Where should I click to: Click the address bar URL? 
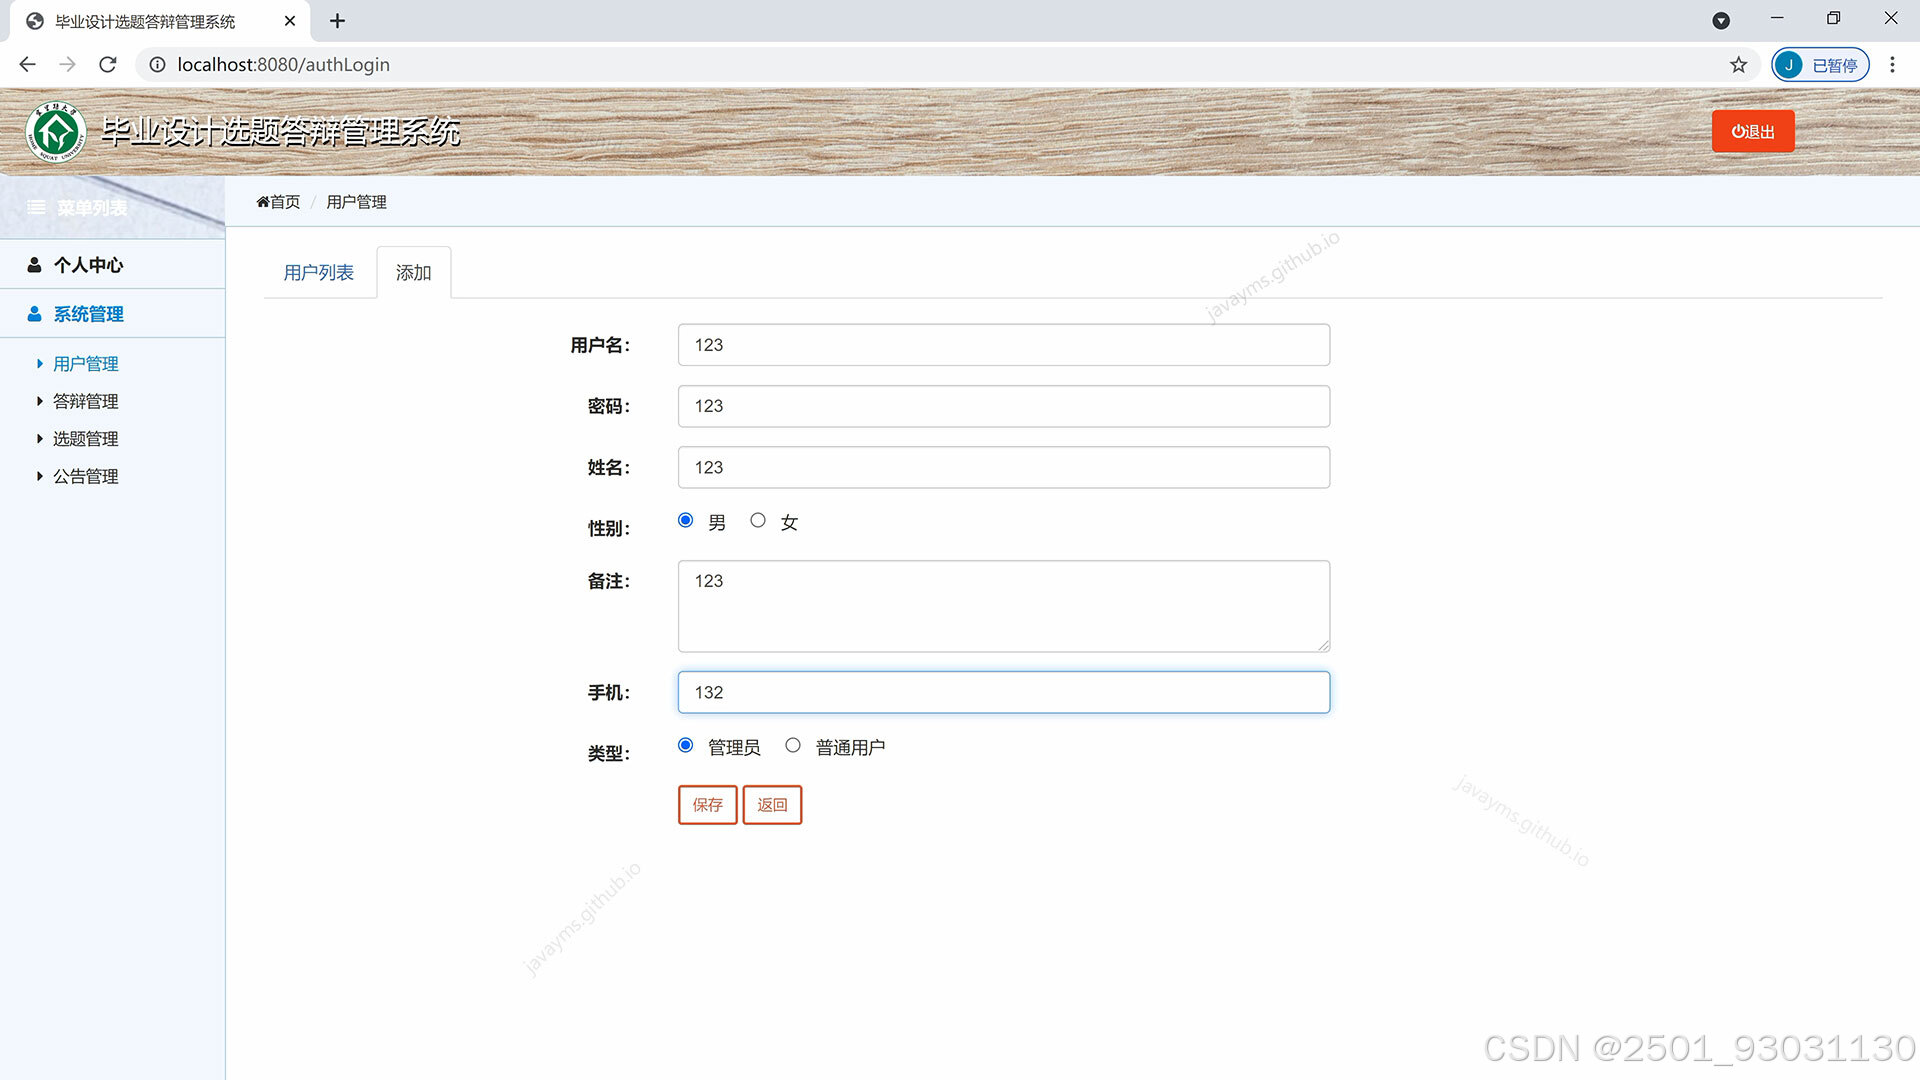click(x=283, y=65)
